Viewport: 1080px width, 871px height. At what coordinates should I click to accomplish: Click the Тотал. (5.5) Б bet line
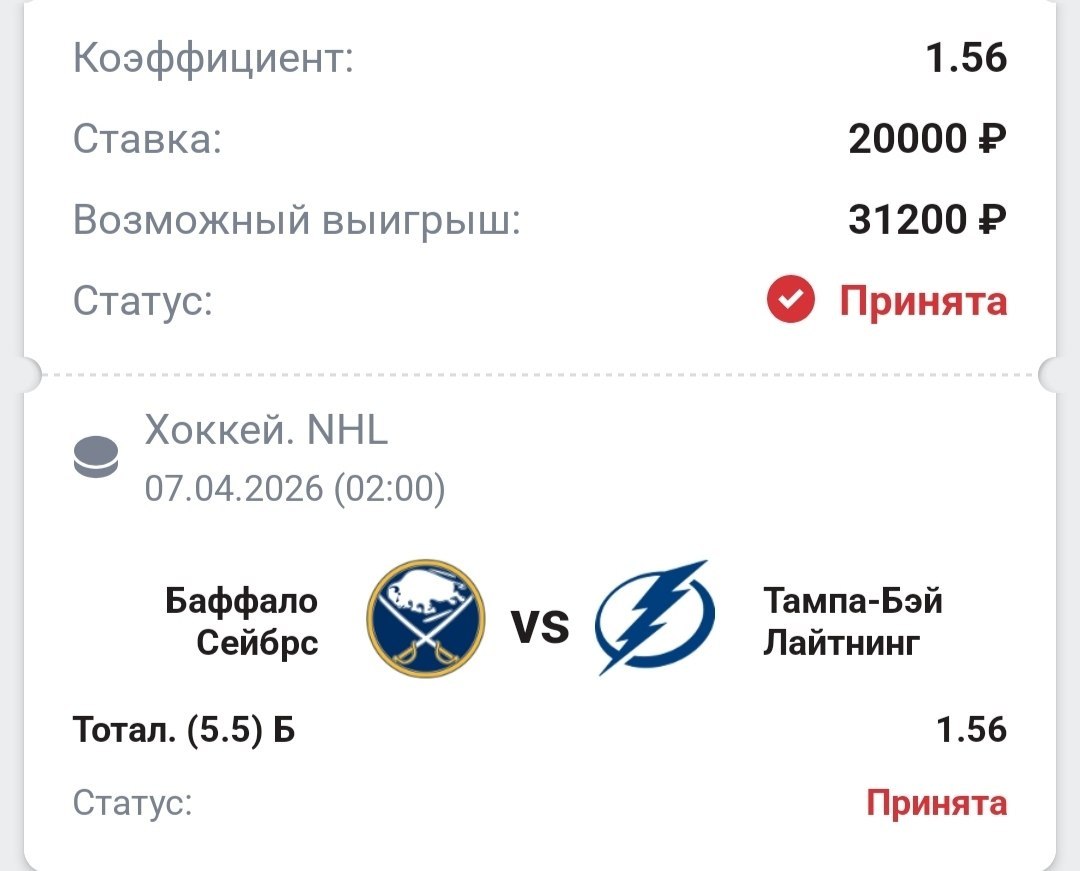pyautogui.click(x=184, y=730)
